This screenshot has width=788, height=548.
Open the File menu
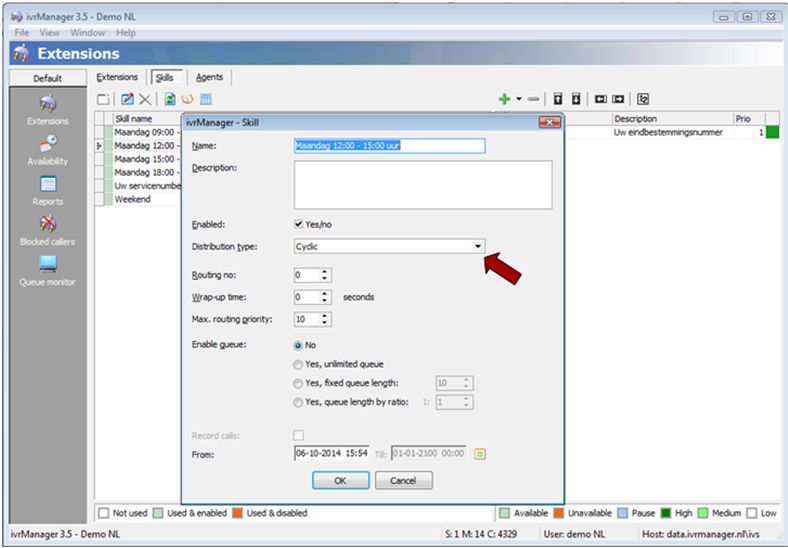click(x=22, y=33)
